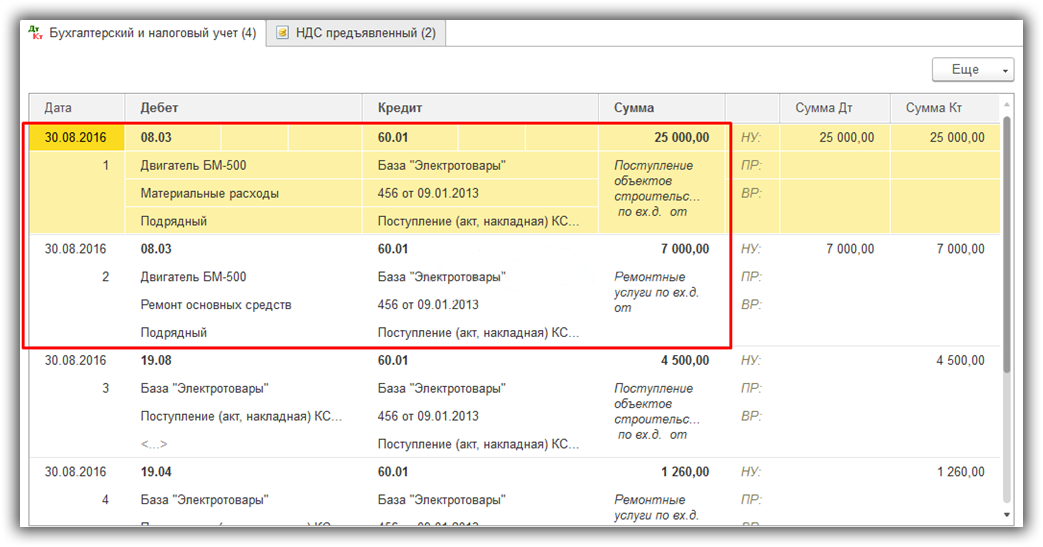Select debit account 19.08 in row 3
This screenshot has height=547, width=1043.
coord(156,360)
